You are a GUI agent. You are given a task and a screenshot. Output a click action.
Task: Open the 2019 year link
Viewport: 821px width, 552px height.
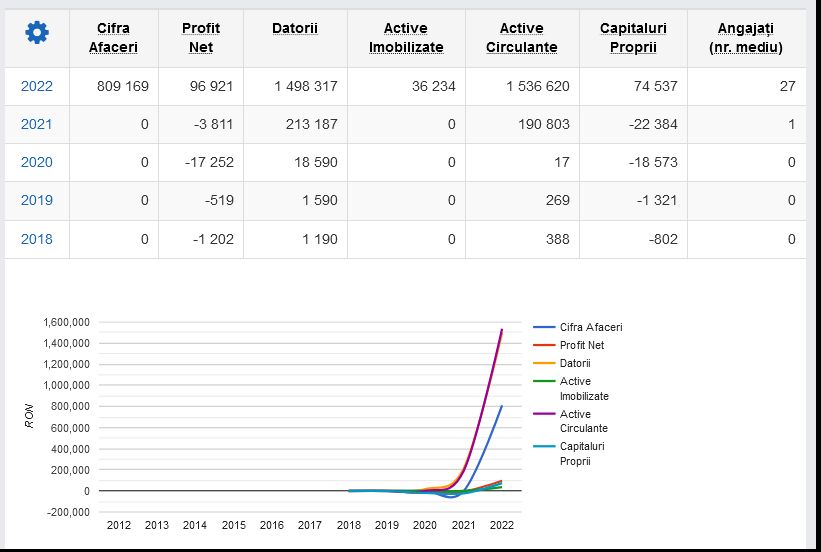click(x=37, y=201)
